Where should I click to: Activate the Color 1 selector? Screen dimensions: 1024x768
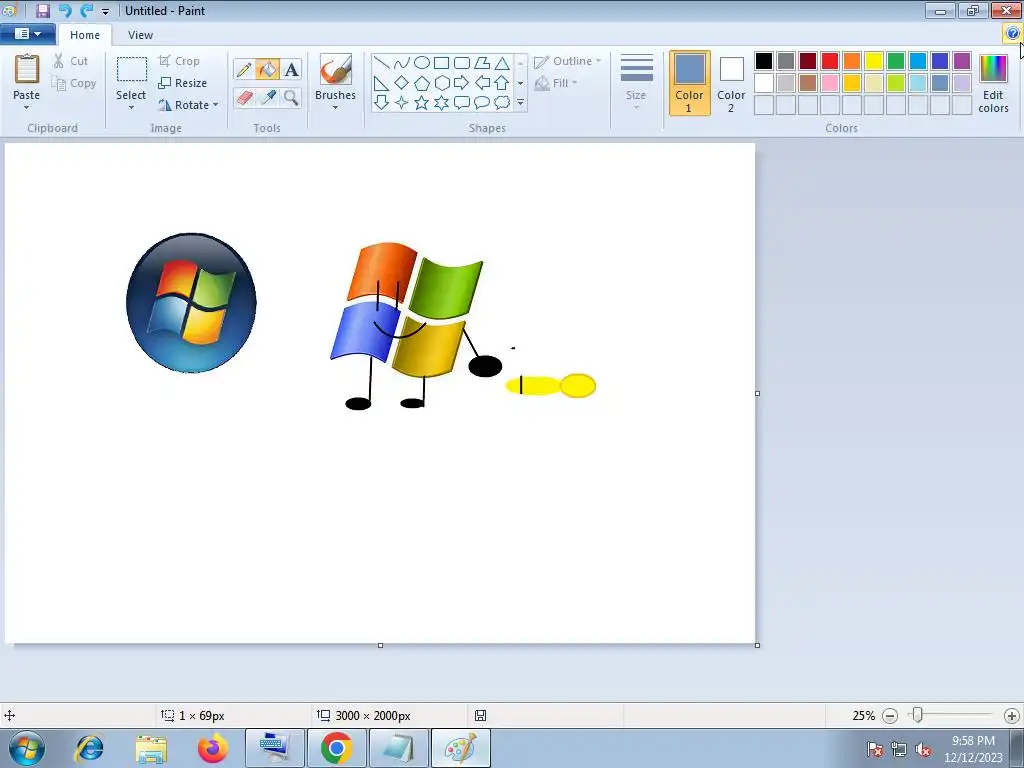(690, 83)
